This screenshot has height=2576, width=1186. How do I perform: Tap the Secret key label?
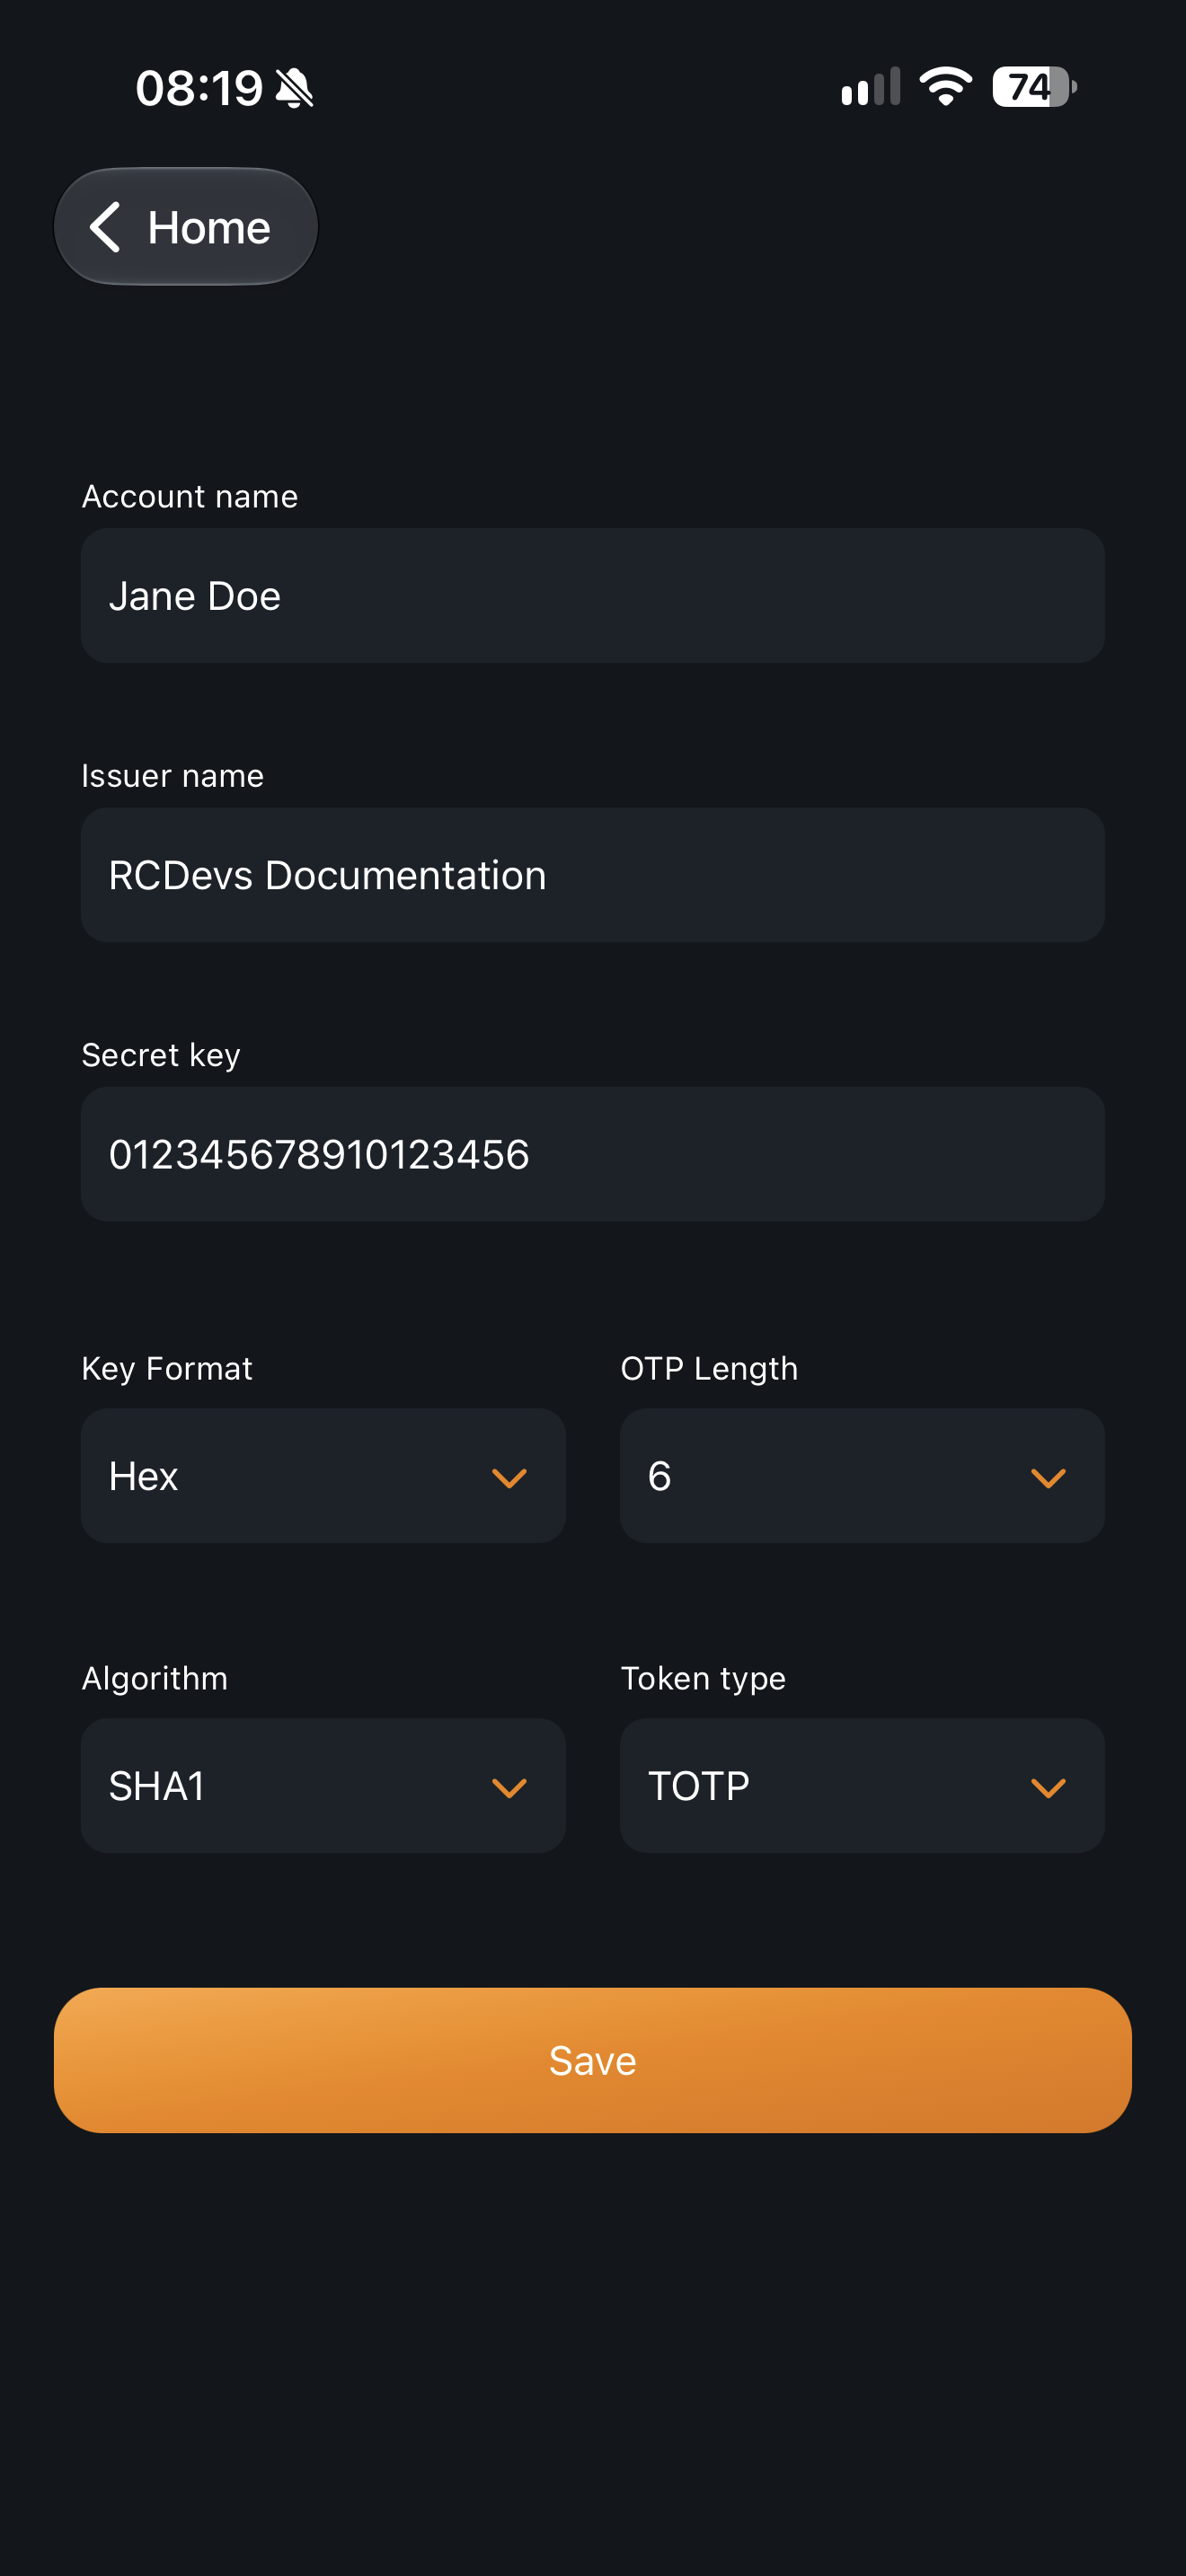click(161, 1055)
